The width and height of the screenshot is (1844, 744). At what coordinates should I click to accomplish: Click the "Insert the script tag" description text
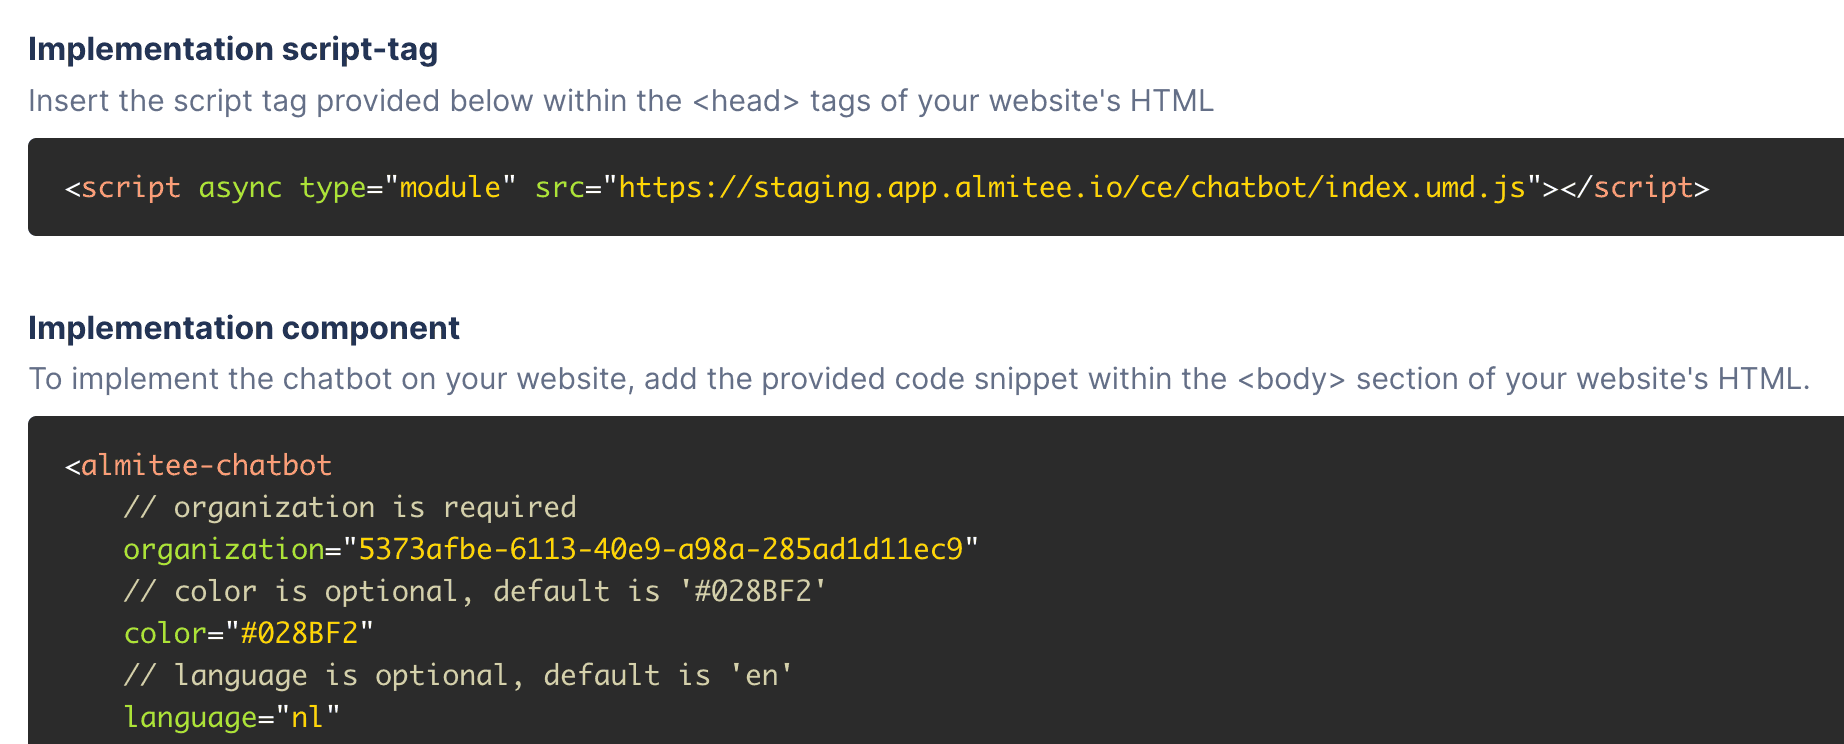click(x=620, y=101)
